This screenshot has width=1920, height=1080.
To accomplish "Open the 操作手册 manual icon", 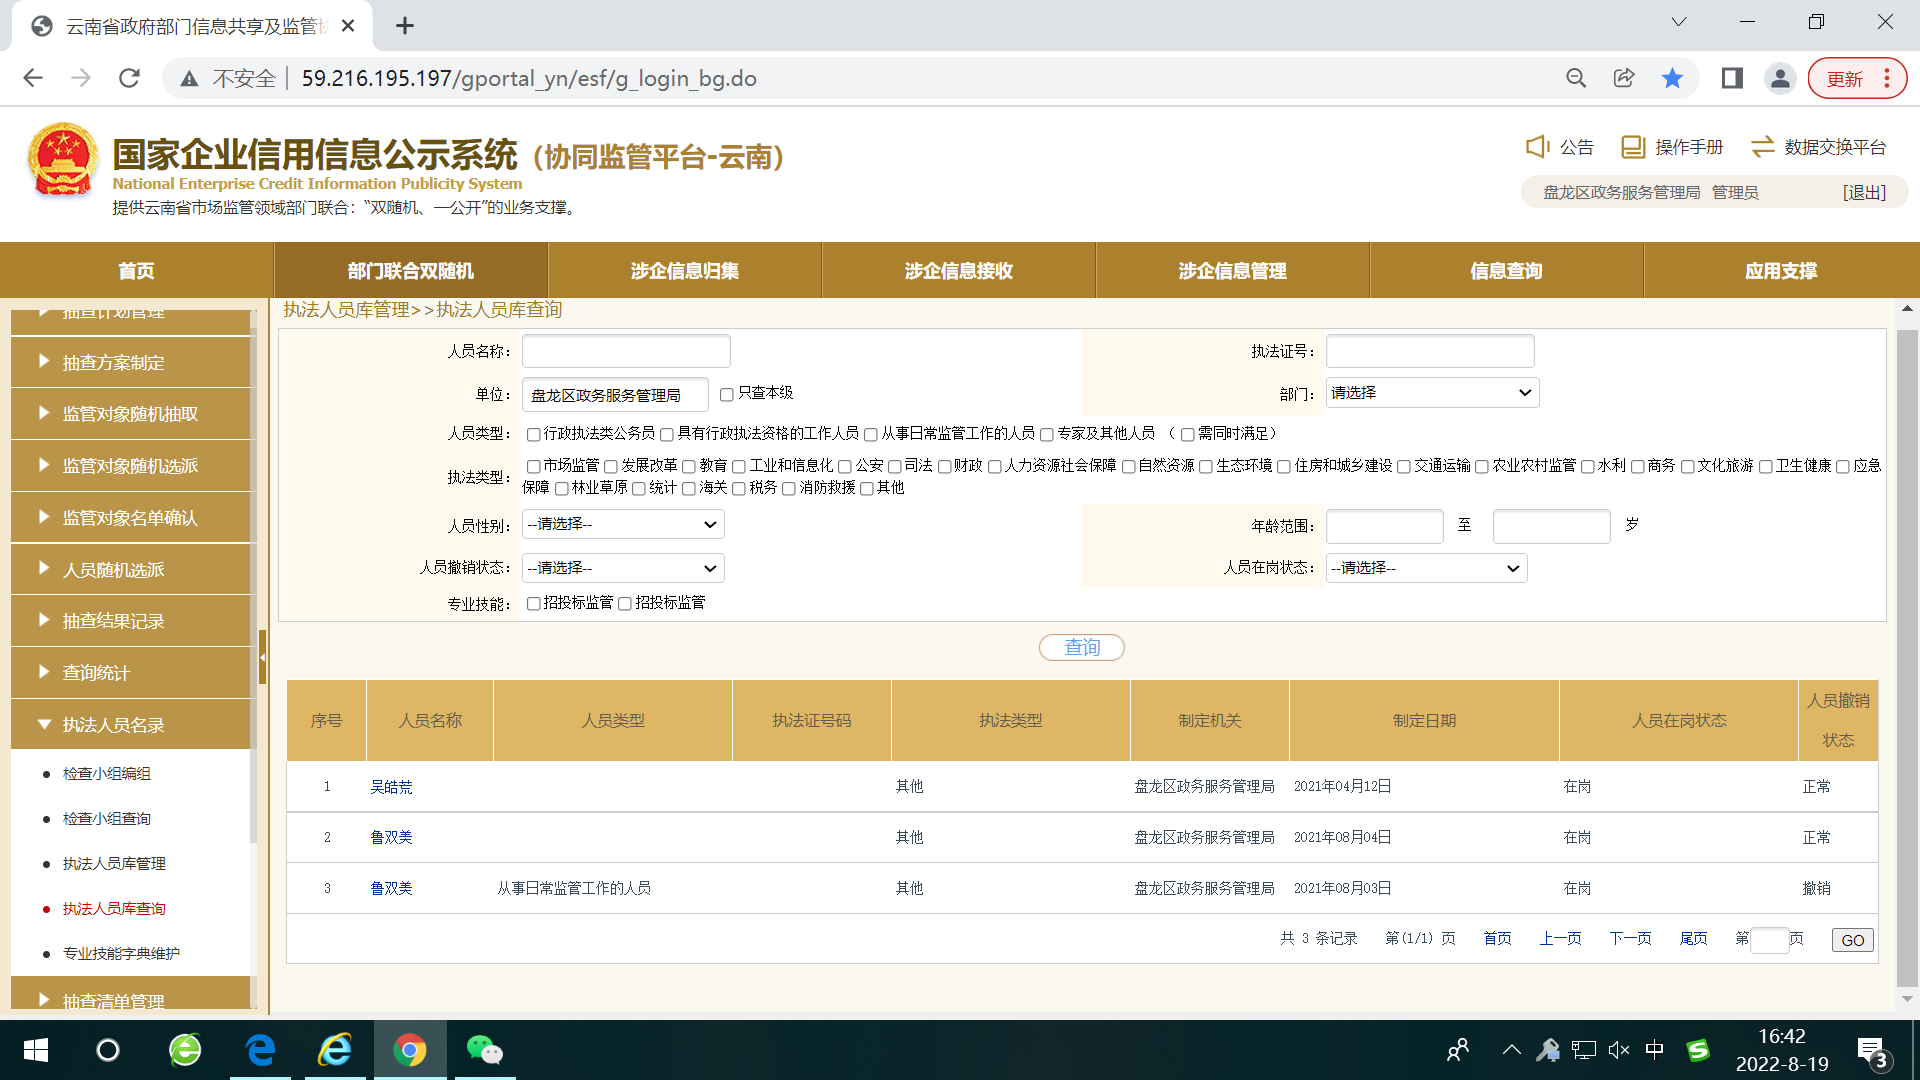I will click(x=1632, y=147).
